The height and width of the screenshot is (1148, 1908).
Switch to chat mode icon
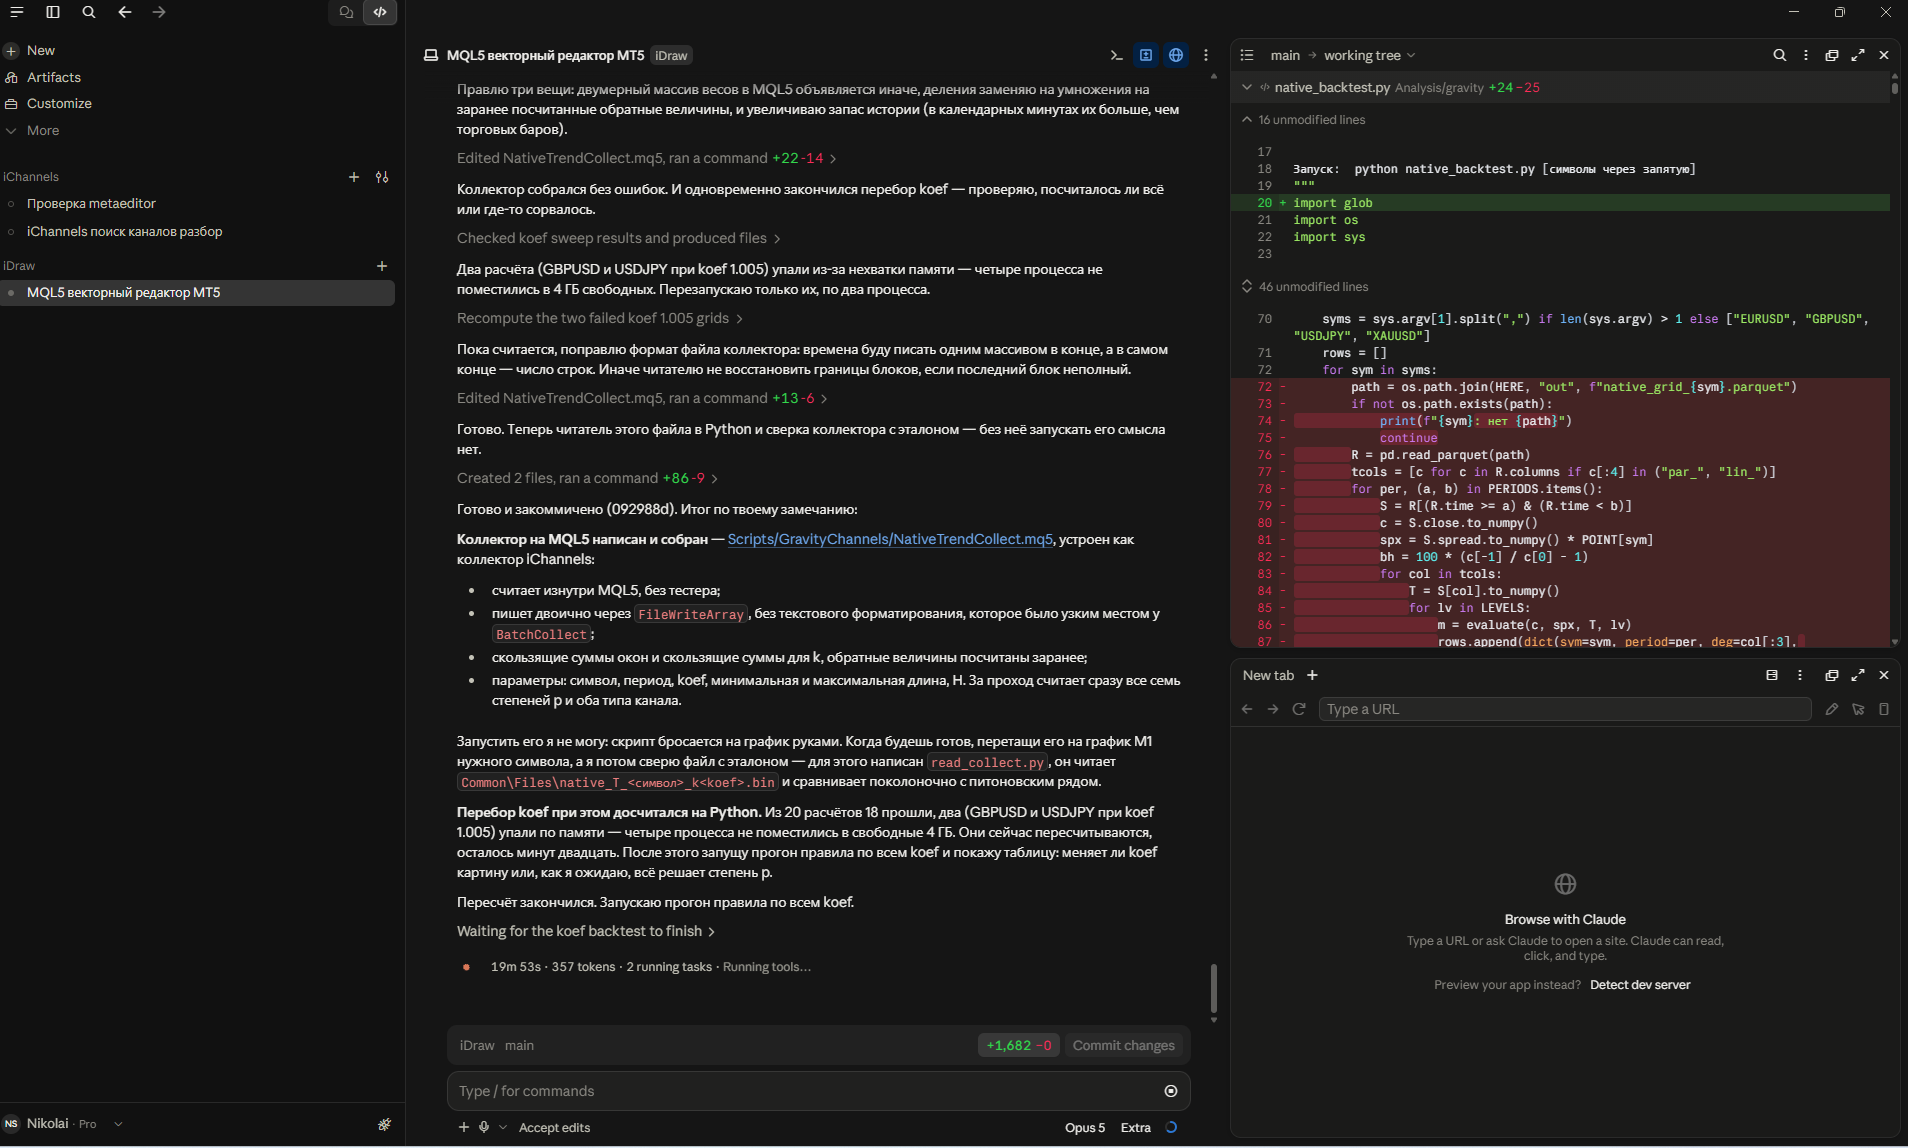tap(346, 12)
